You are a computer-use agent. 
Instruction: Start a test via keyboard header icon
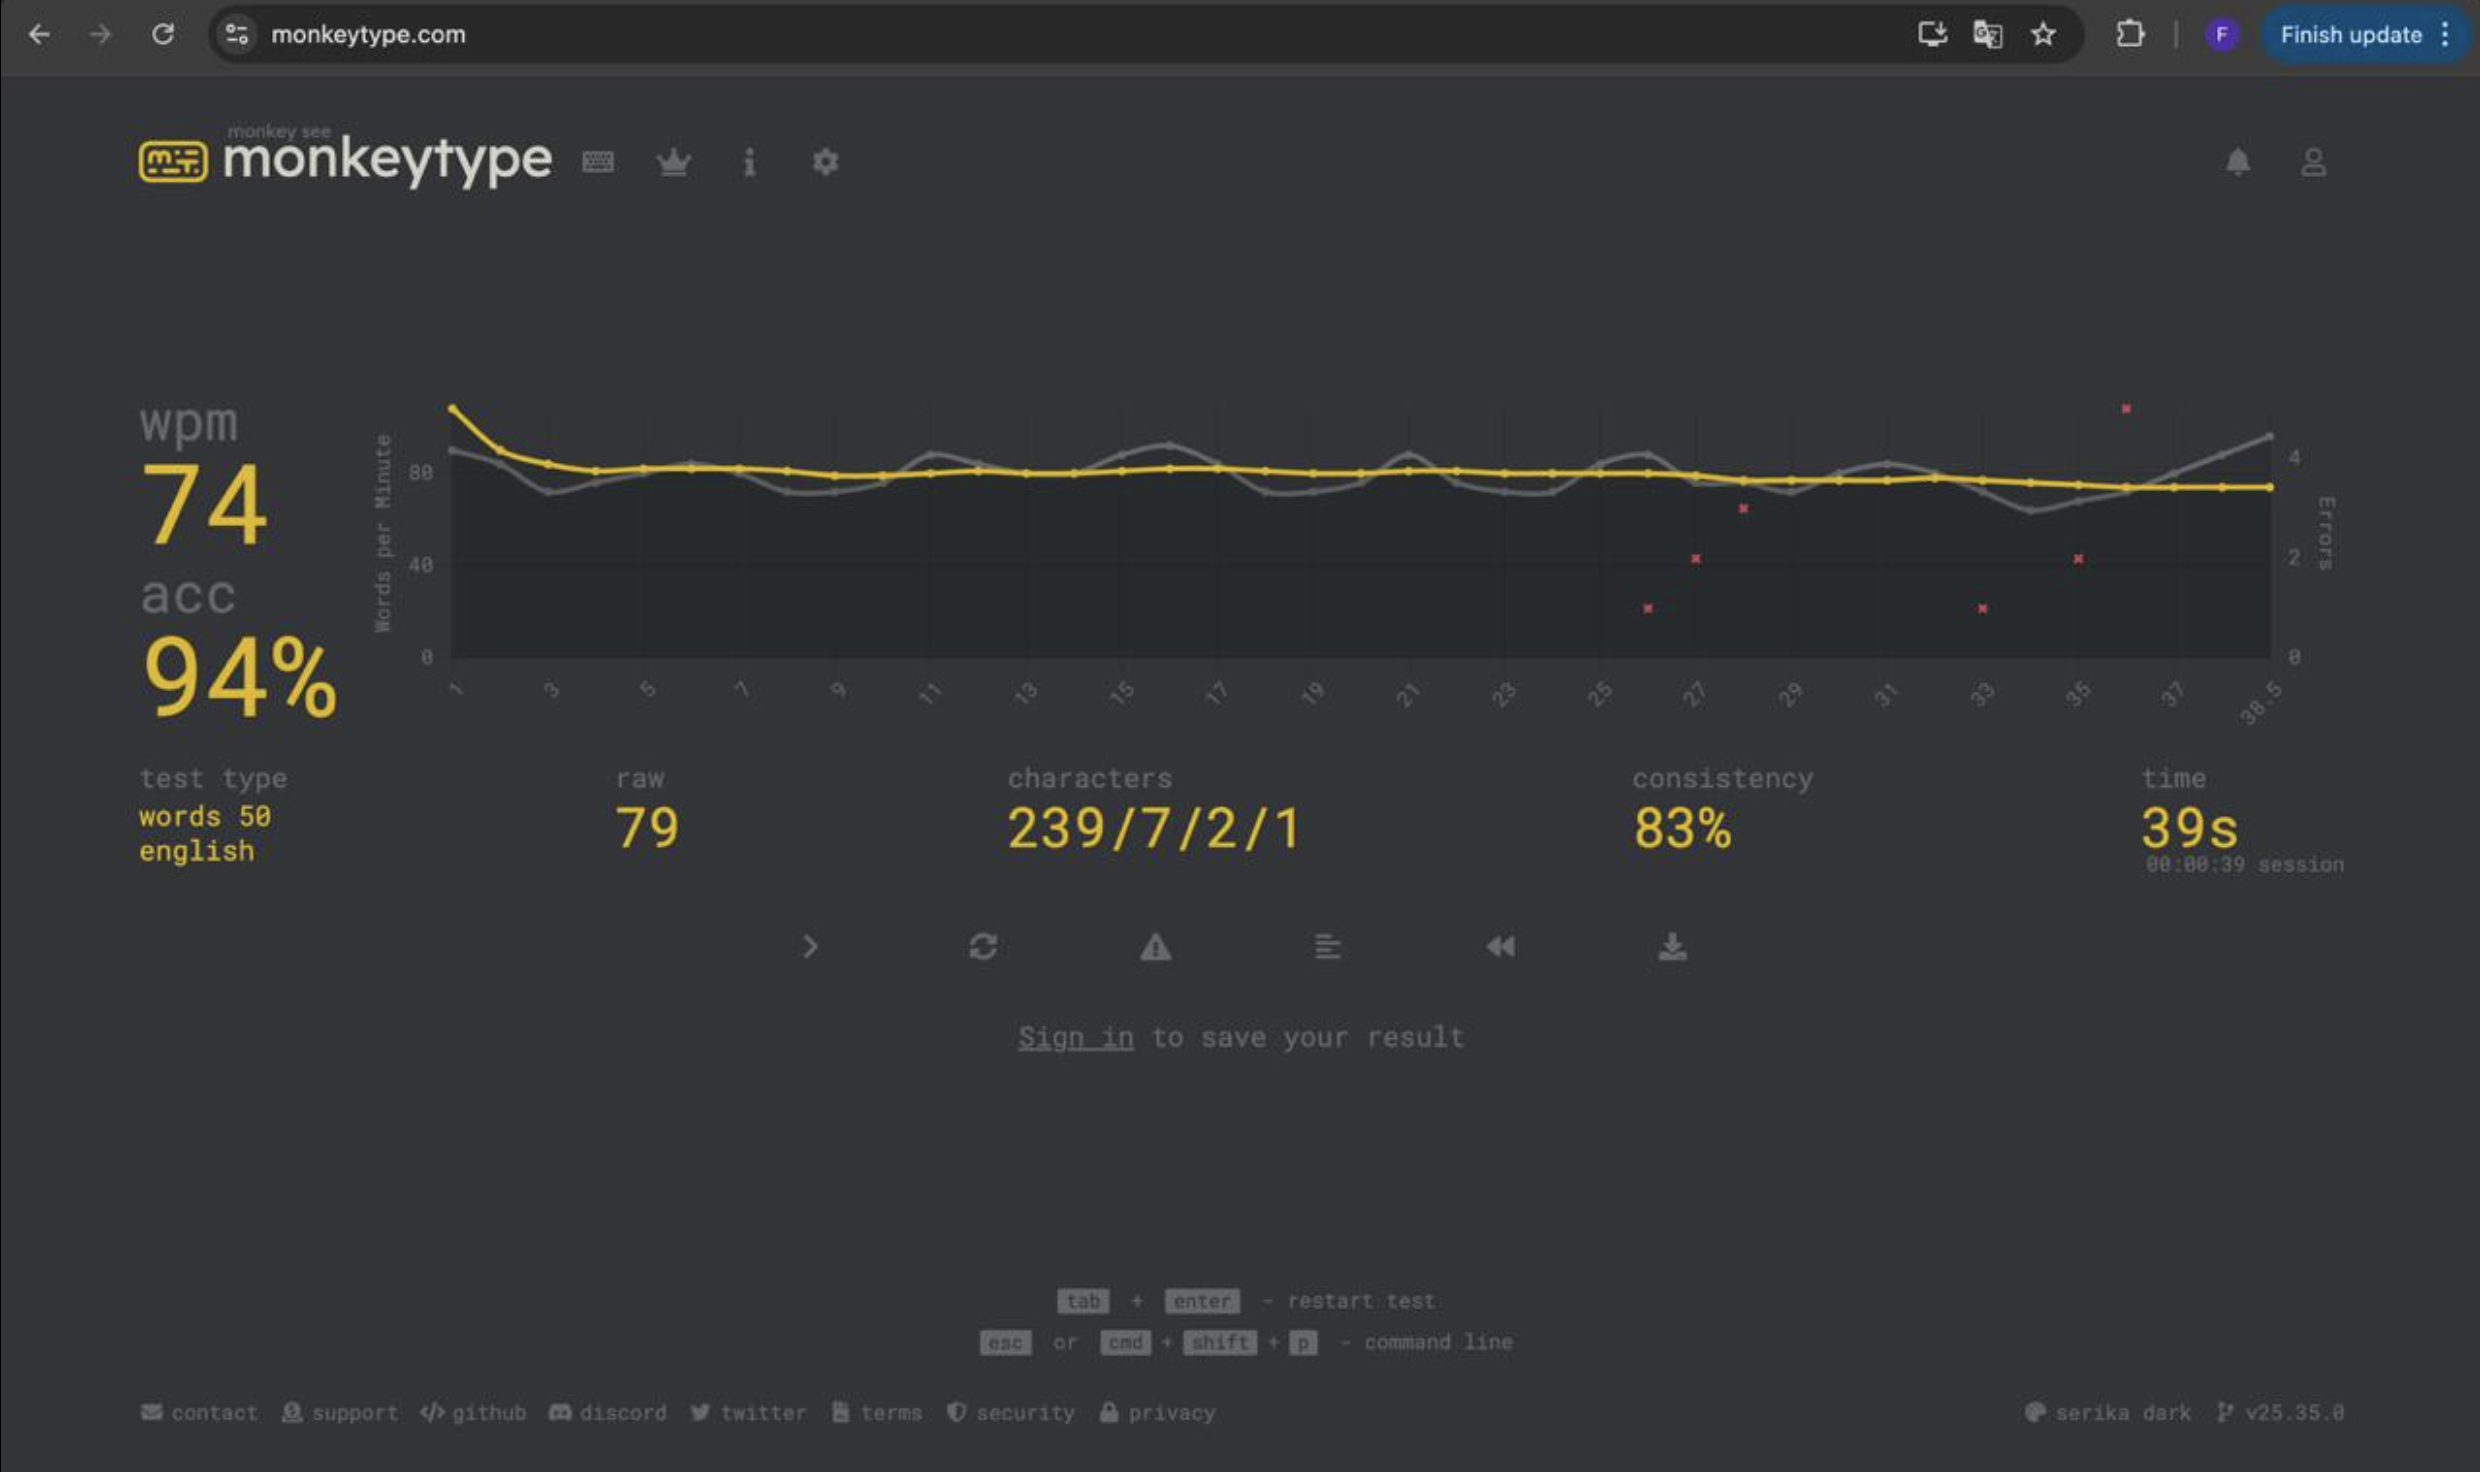[598, 161]
